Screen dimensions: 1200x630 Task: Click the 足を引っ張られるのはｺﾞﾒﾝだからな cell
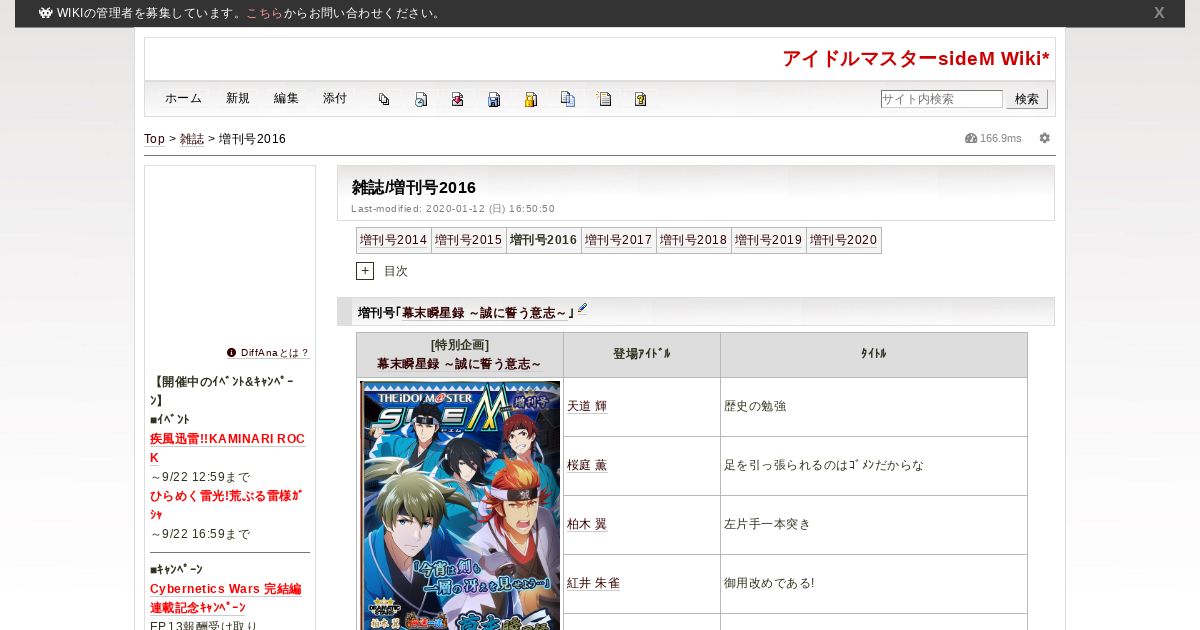pyautogui.click(x=874, y=466)
